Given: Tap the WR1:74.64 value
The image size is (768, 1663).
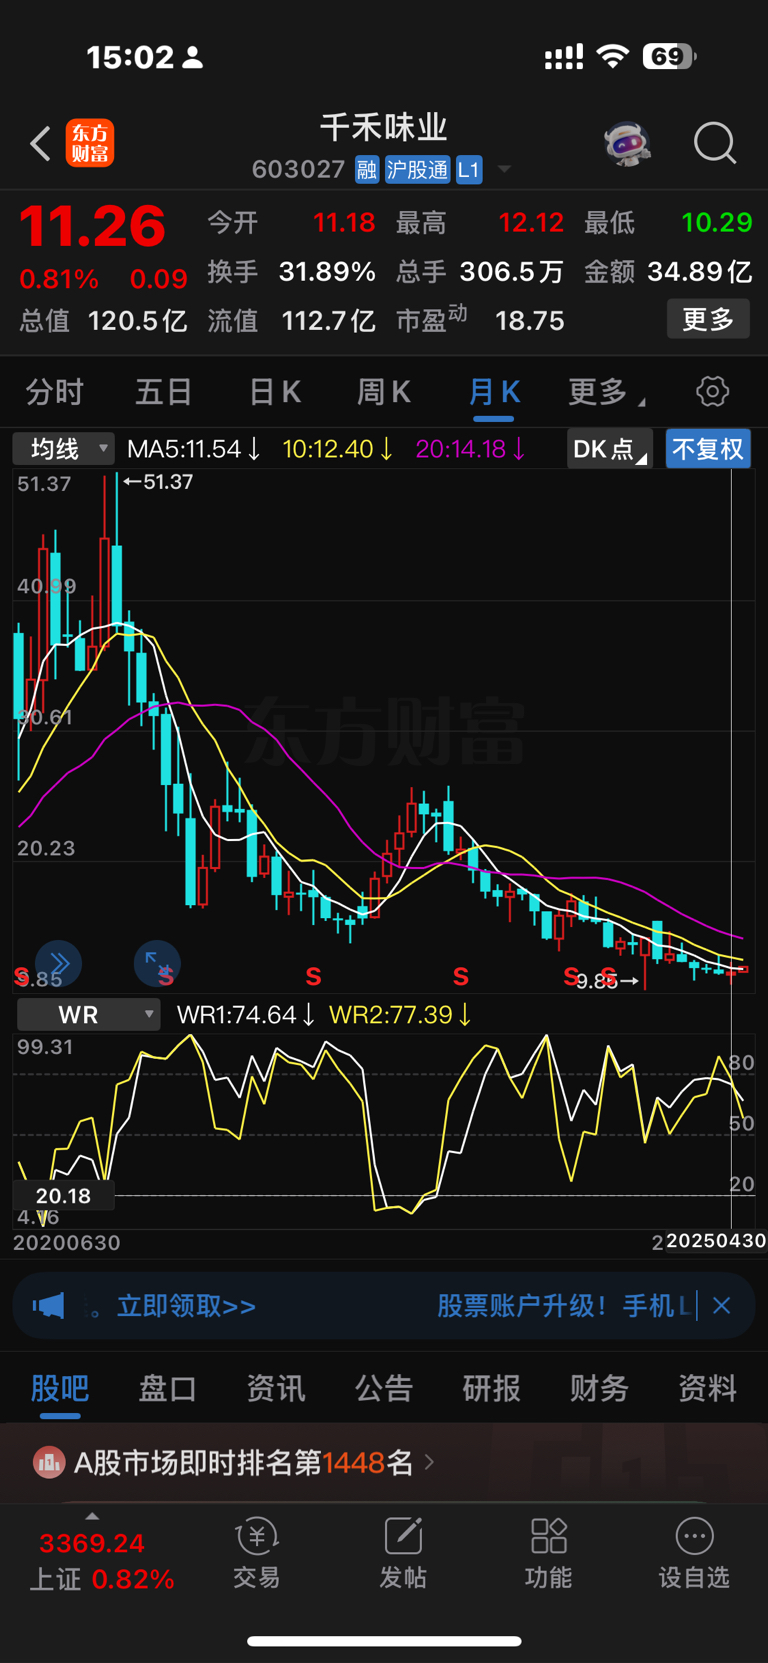Looking at the screenshot, I should [x=246, y=1015].
